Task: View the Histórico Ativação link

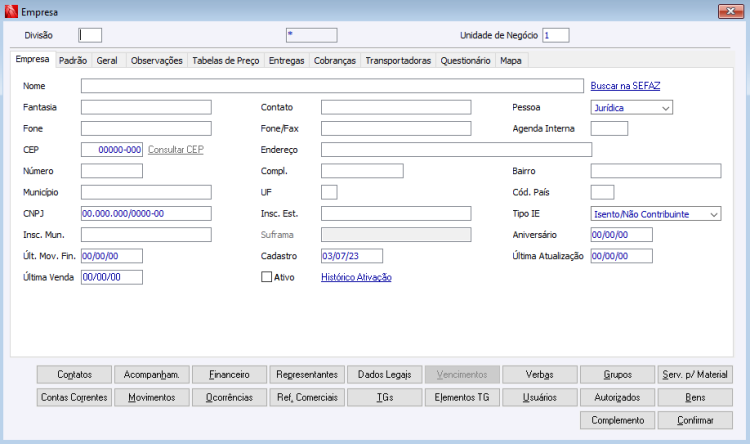Action: (356, 277)
